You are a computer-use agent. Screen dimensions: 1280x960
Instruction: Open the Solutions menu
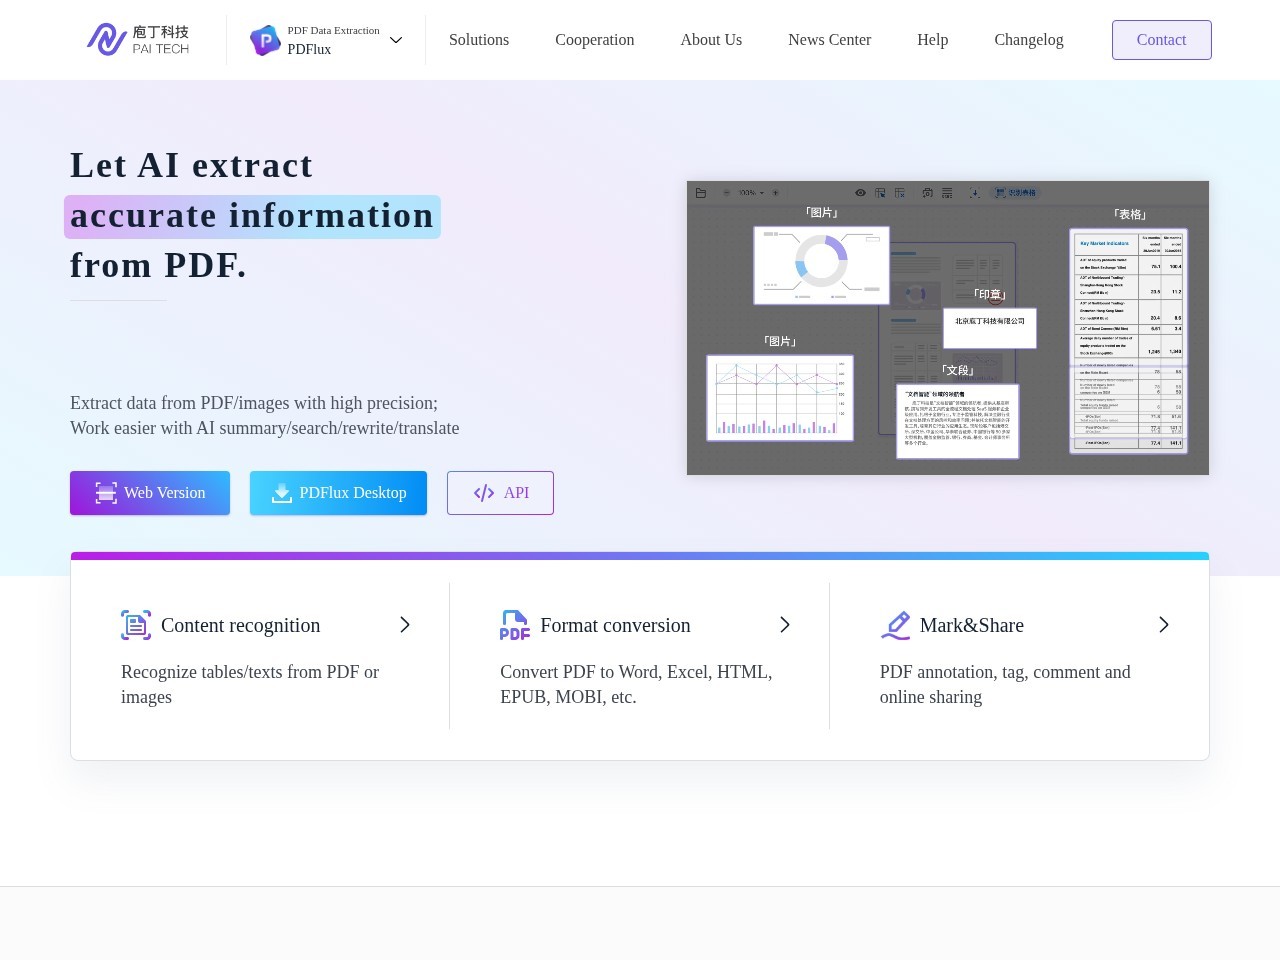pos(479,40)
